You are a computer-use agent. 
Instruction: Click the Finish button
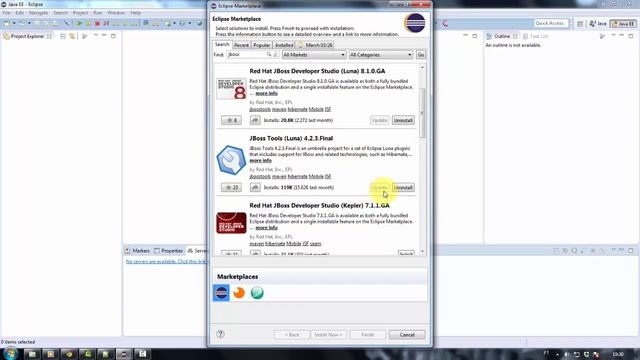367,335
